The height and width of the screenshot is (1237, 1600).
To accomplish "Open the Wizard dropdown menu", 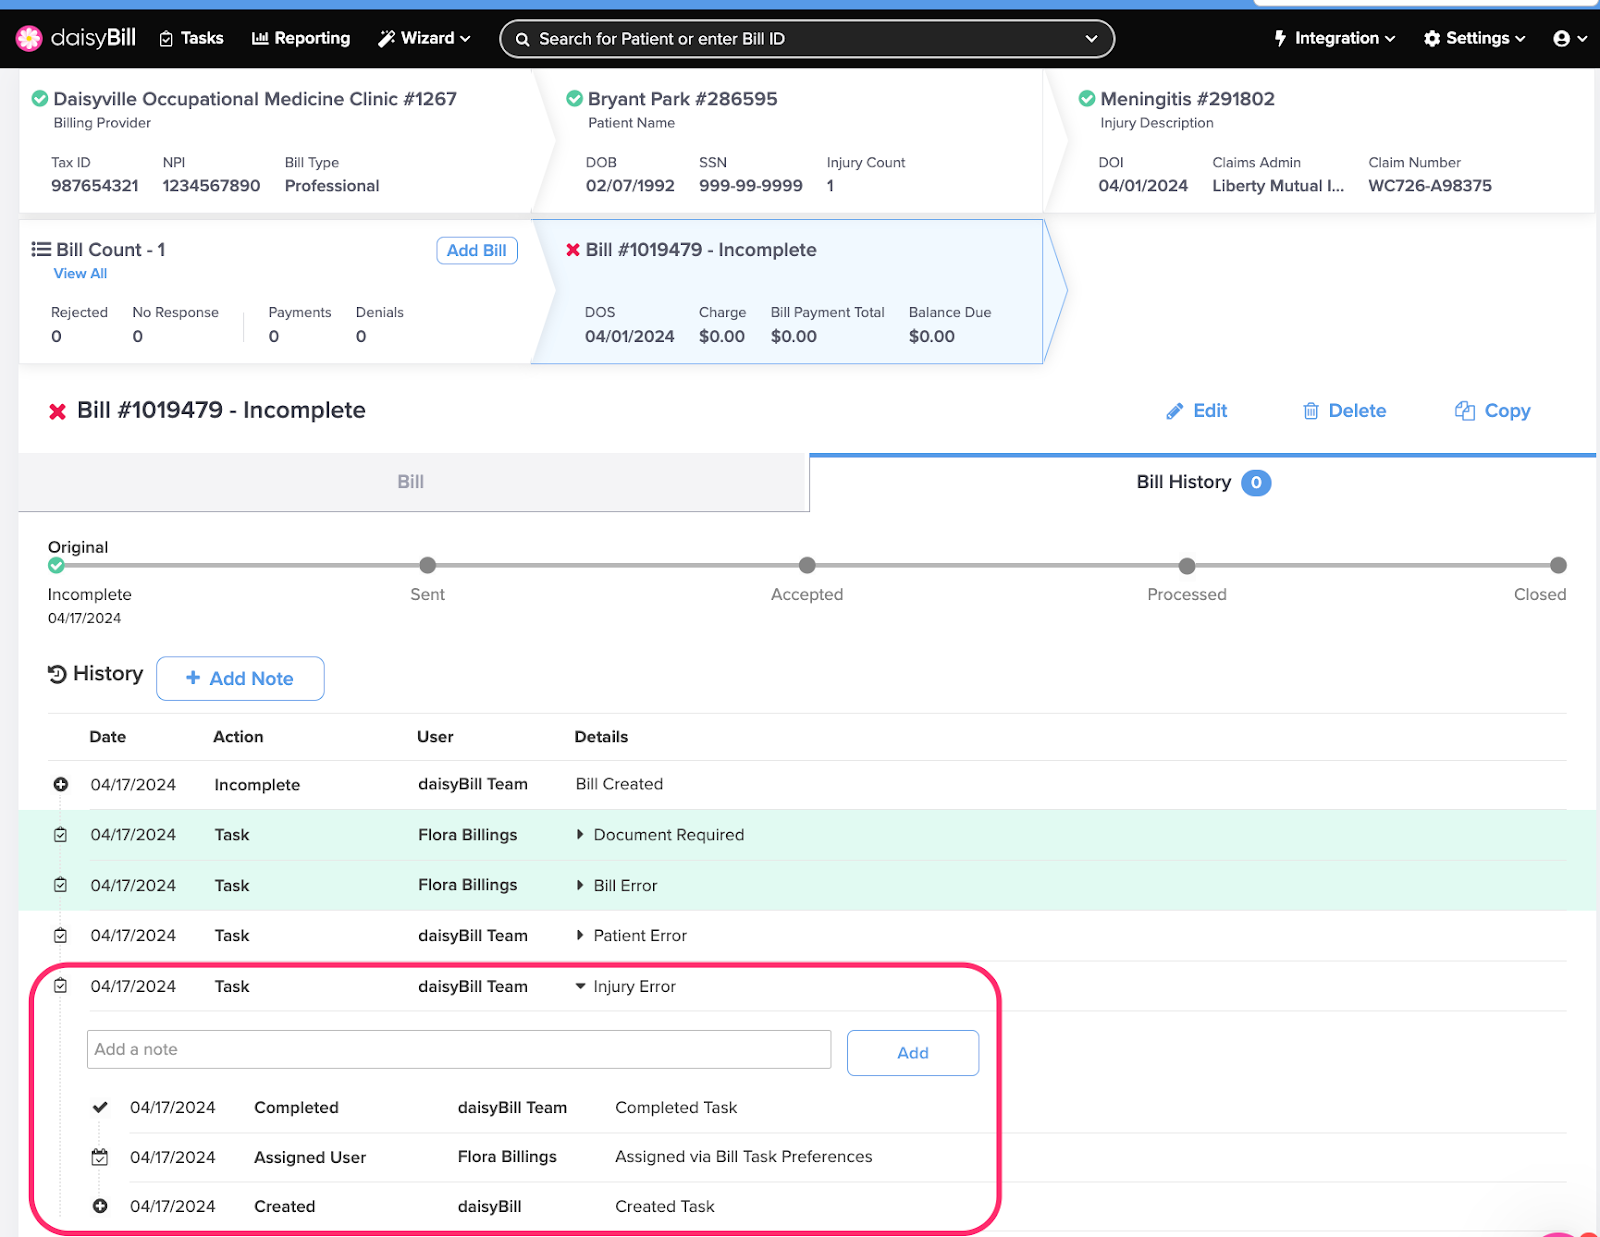I will pos(424,38).
